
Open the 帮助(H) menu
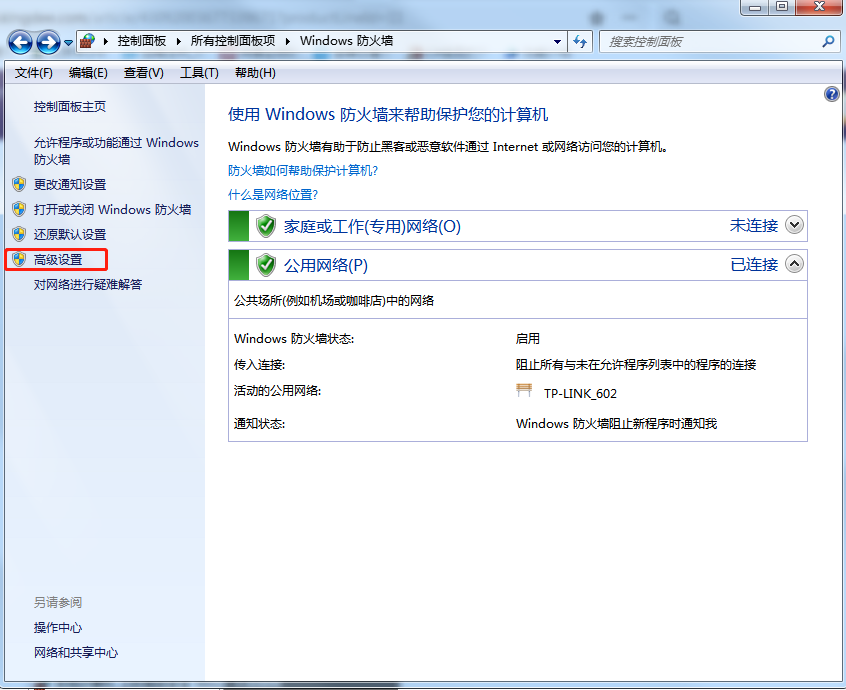pyautogui.click(x=255, y=73)
